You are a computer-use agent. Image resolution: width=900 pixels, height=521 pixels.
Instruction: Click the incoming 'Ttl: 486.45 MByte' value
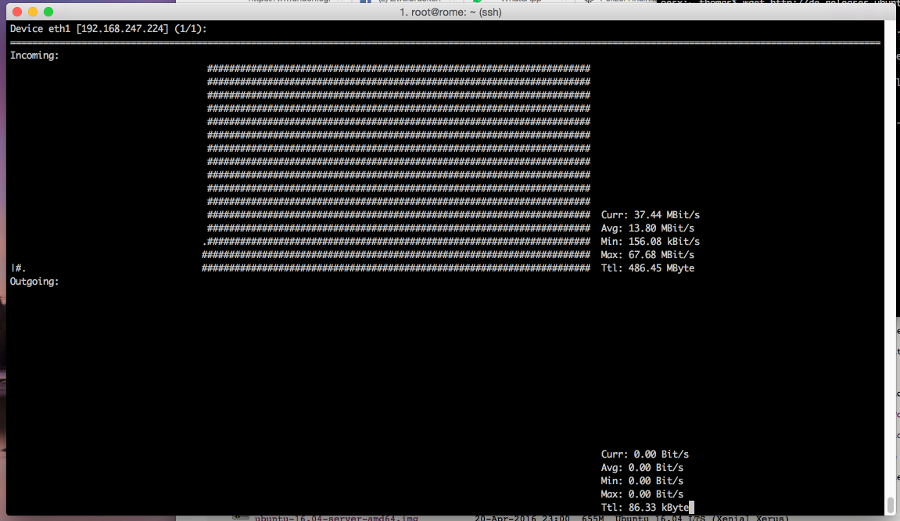[647, 268]
